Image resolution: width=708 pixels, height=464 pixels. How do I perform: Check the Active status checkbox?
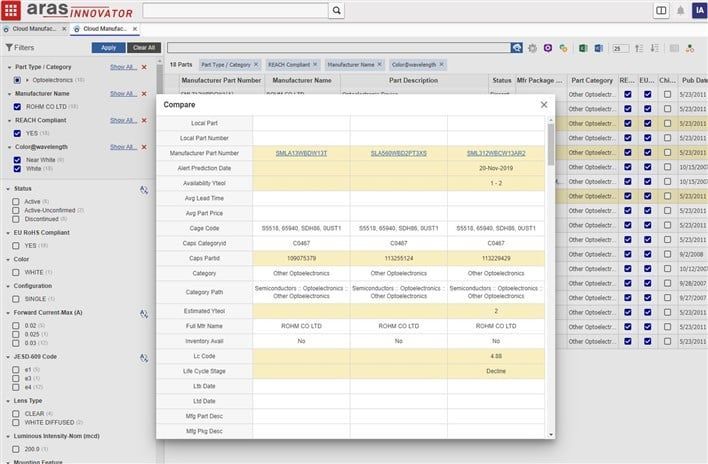pyautogui.click(x=16, y=201)
